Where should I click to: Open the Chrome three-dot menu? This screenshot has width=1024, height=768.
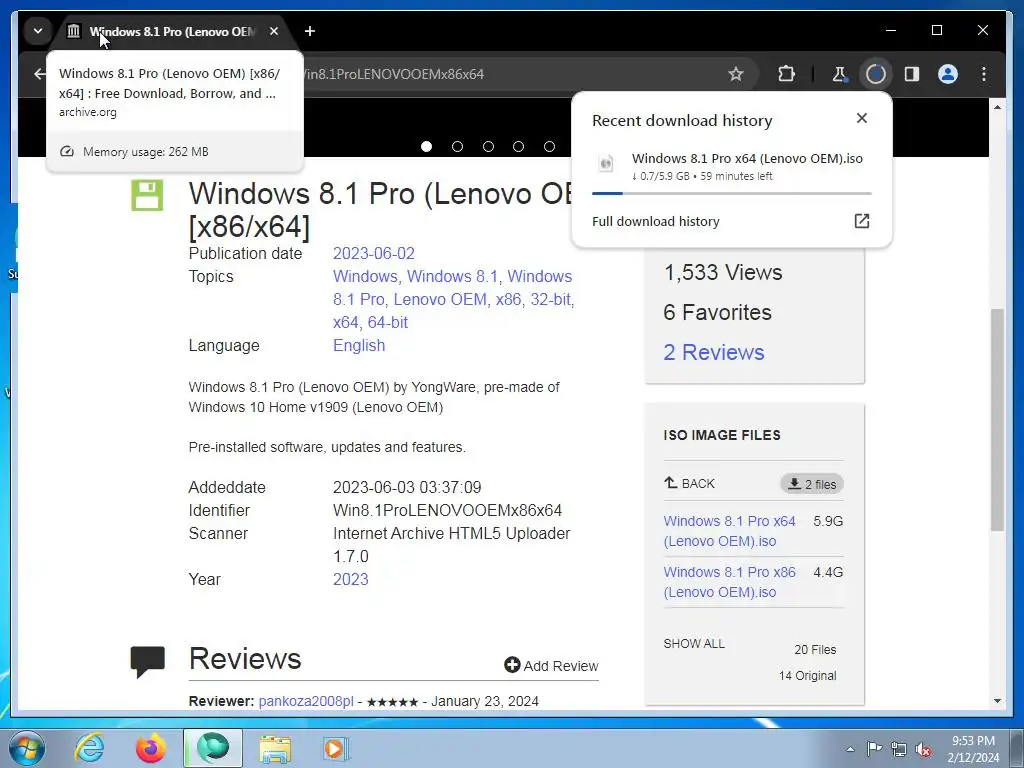984,74
